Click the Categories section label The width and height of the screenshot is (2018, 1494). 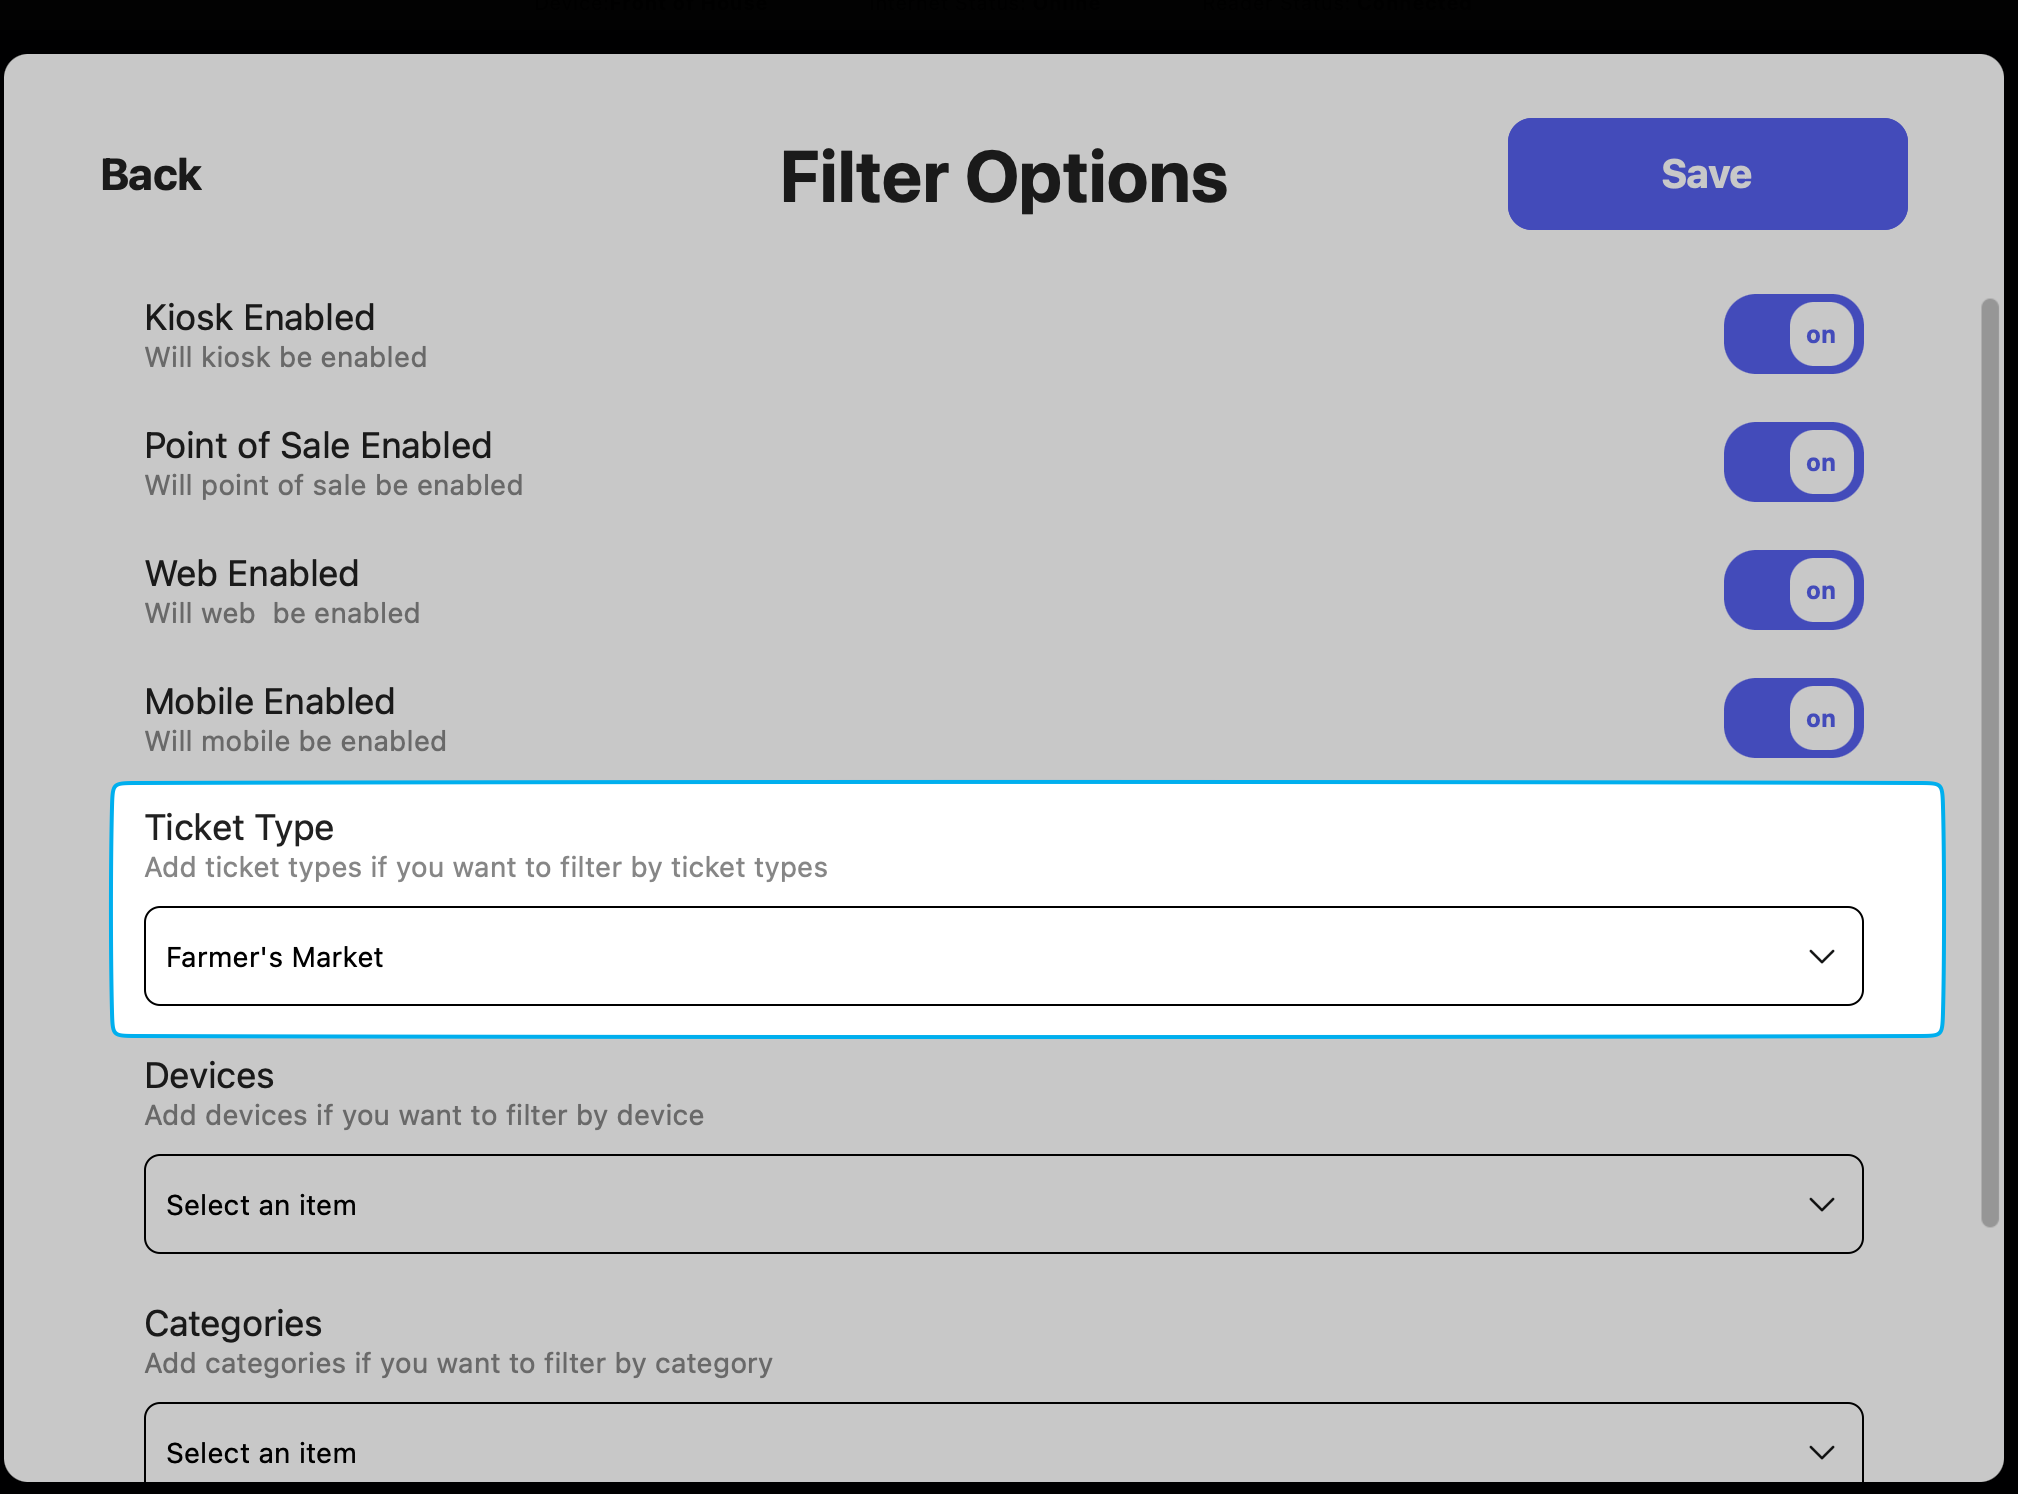pos(233,1324)
